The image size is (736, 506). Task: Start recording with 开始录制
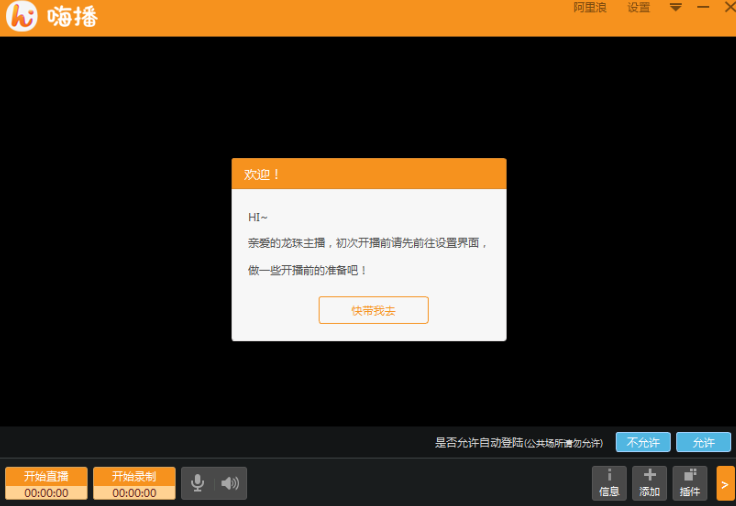pyautogui.click(x=134, y=476)
